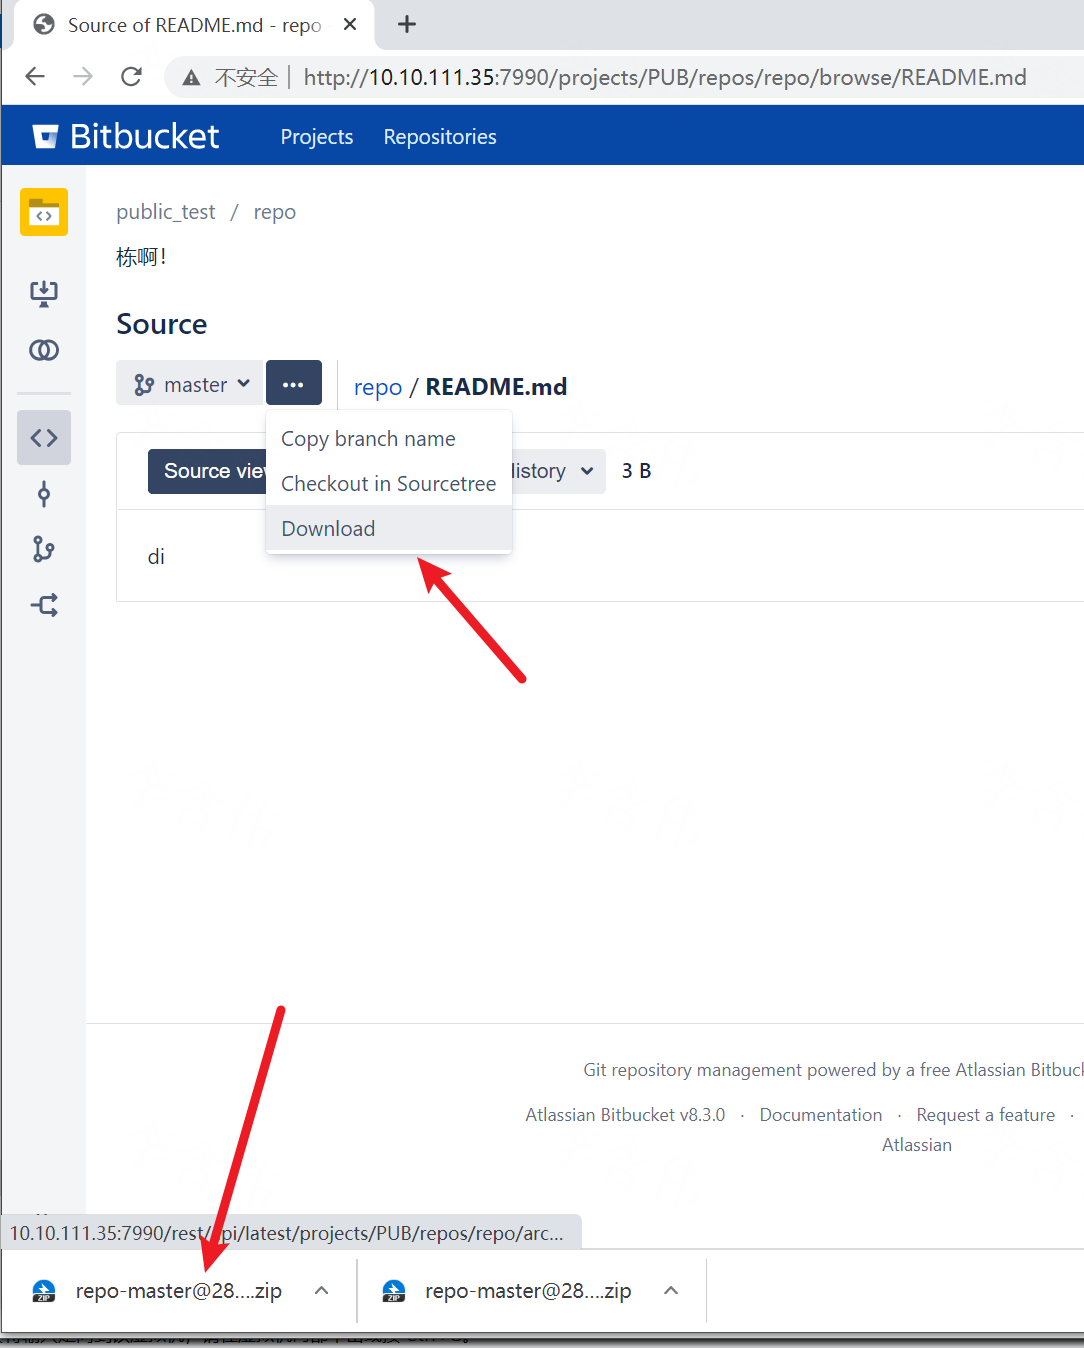This screenshot has width=1084, height=1348.
Task: Open a new browser tab
Action: (x=406, y=24)
